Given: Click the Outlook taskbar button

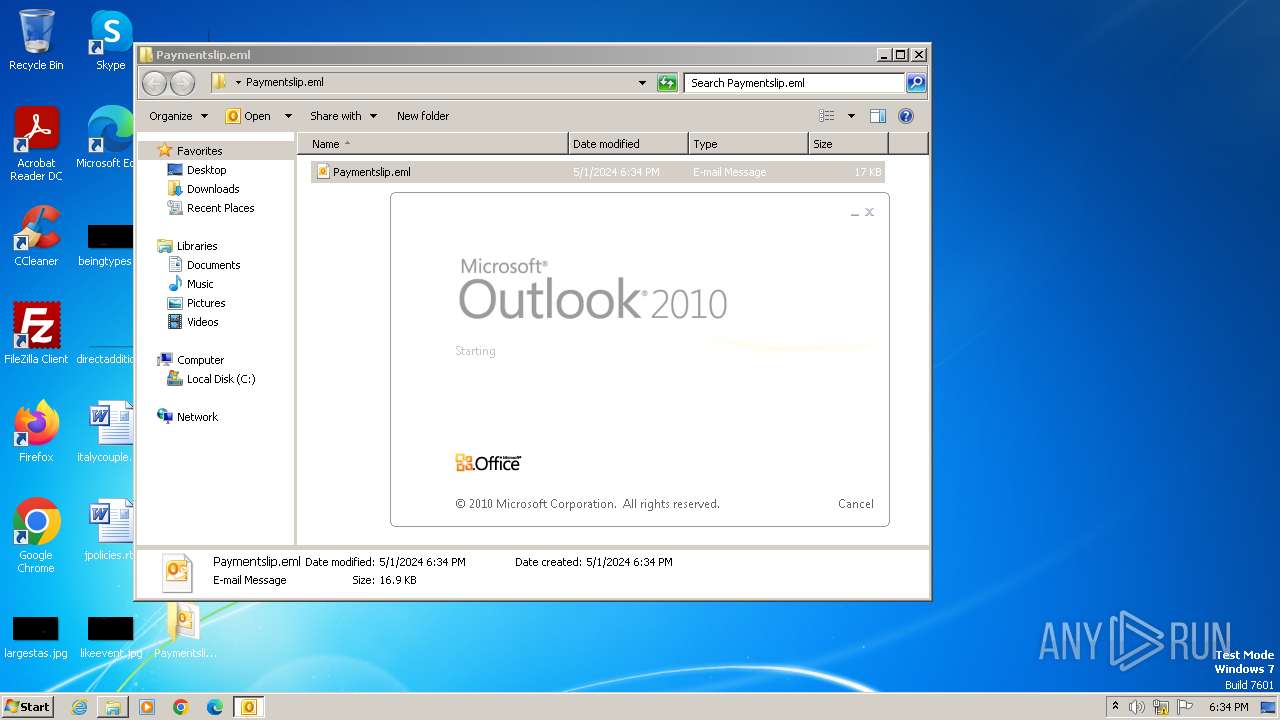Looking at the screenshot, I should [x=249, y=707].
